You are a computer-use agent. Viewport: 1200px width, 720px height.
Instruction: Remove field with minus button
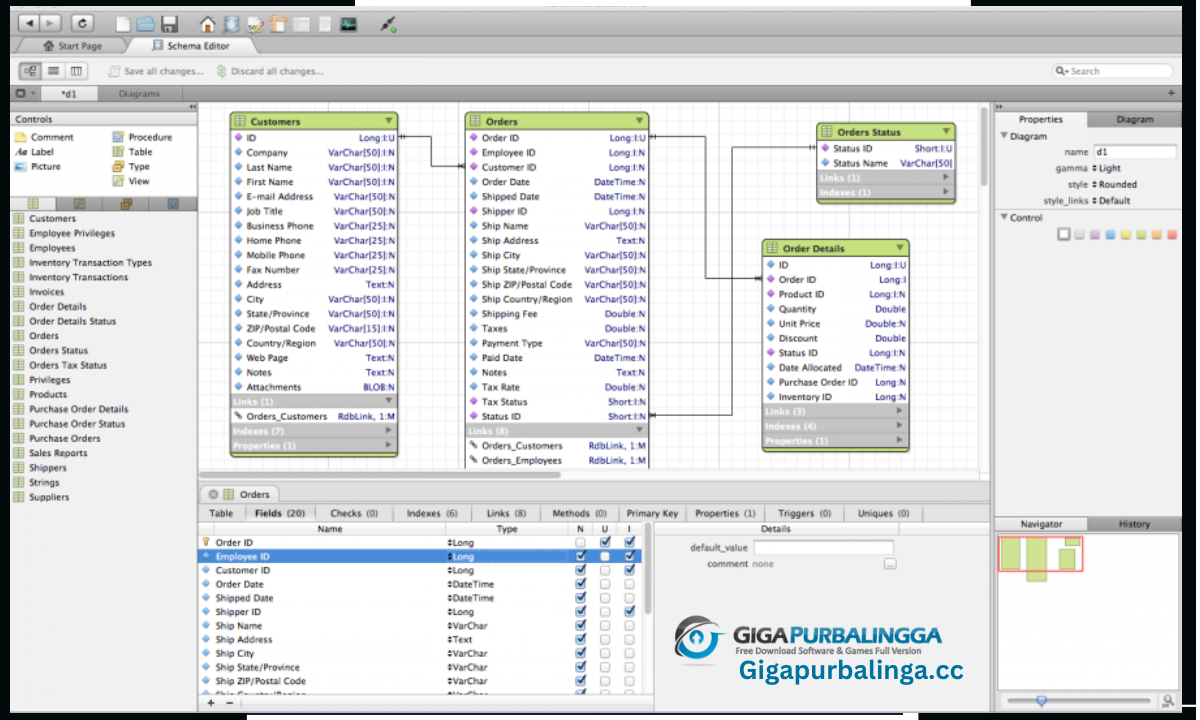click(229, 703)
